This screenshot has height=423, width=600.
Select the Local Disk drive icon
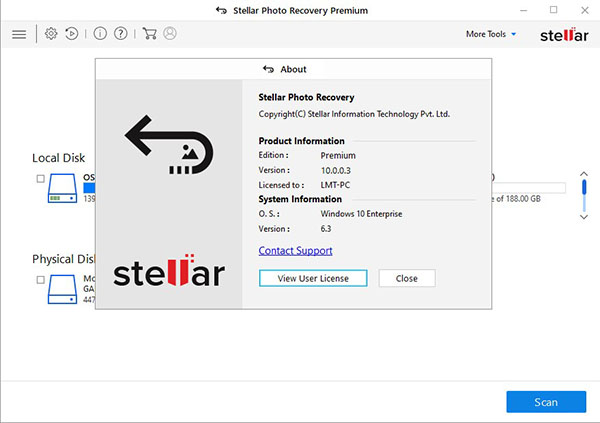click(x=62, y=188)
